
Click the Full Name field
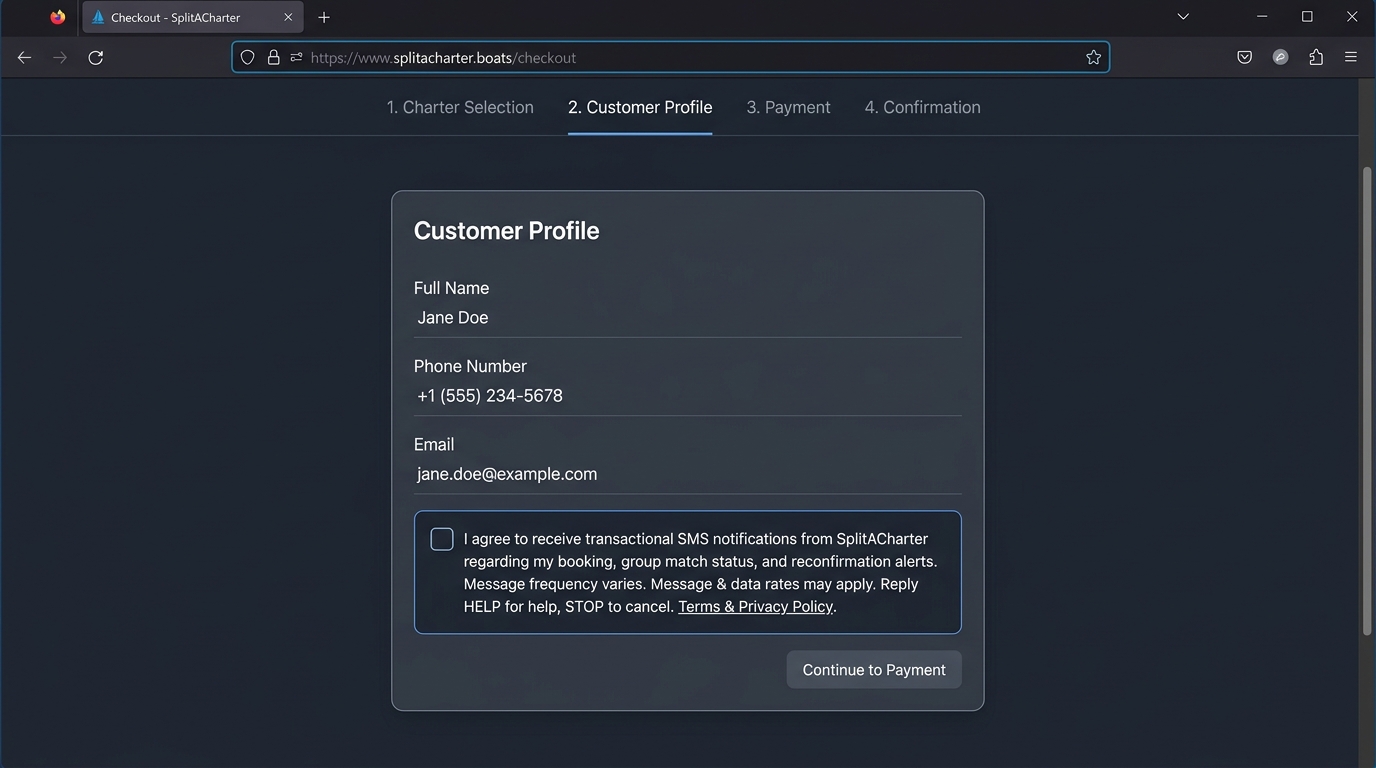(x=688, y=318)
